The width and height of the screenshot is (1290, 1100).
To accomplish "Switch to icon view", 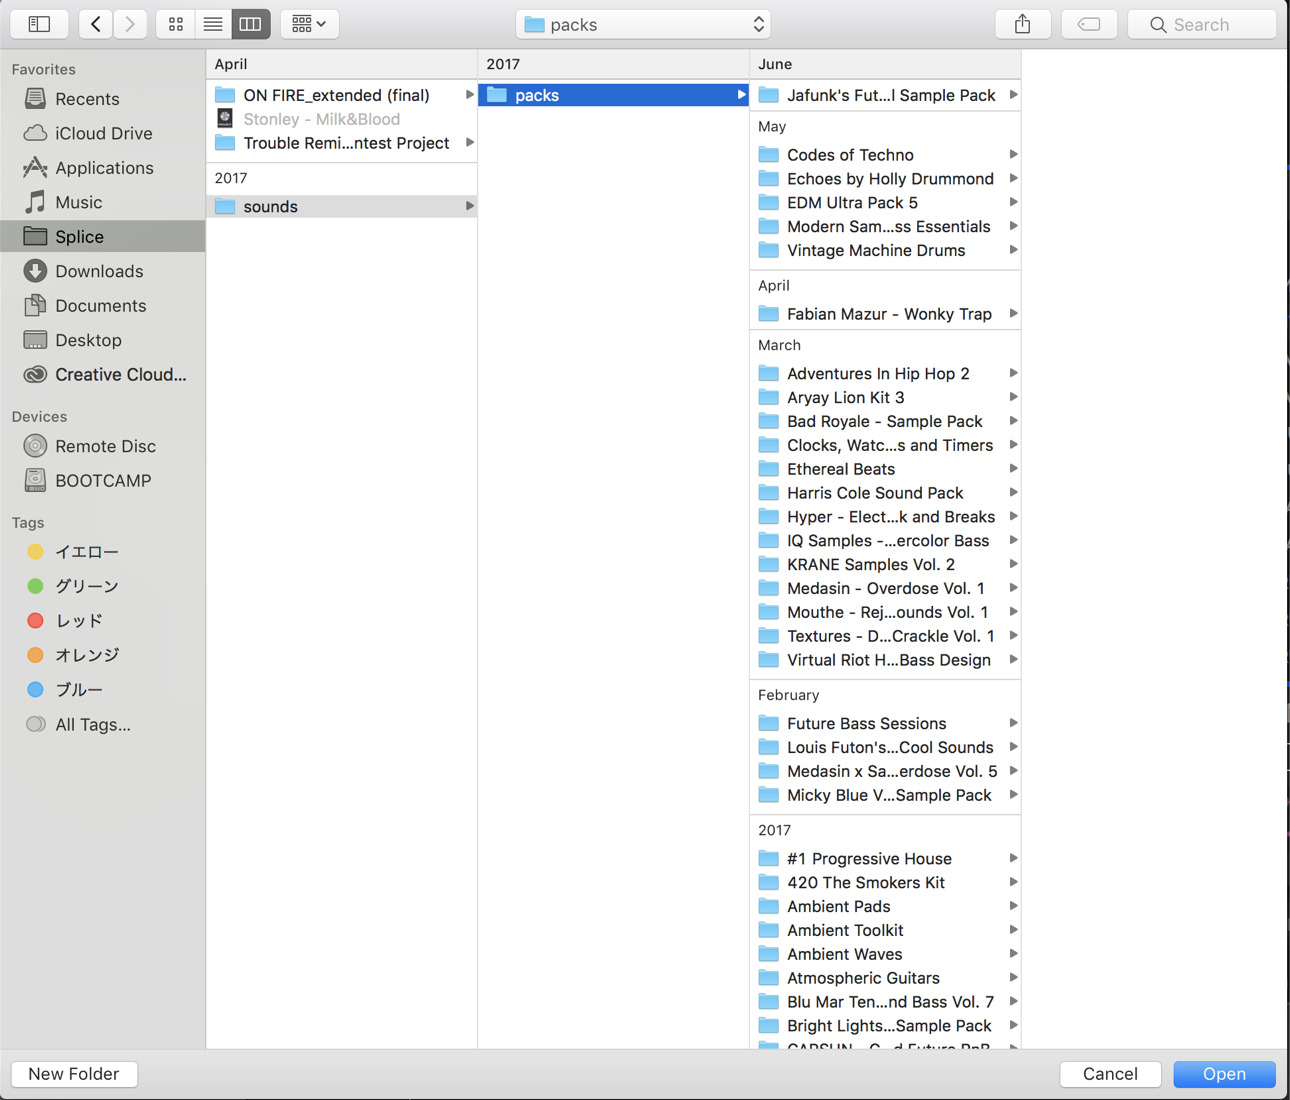I will tap(175, 24).
